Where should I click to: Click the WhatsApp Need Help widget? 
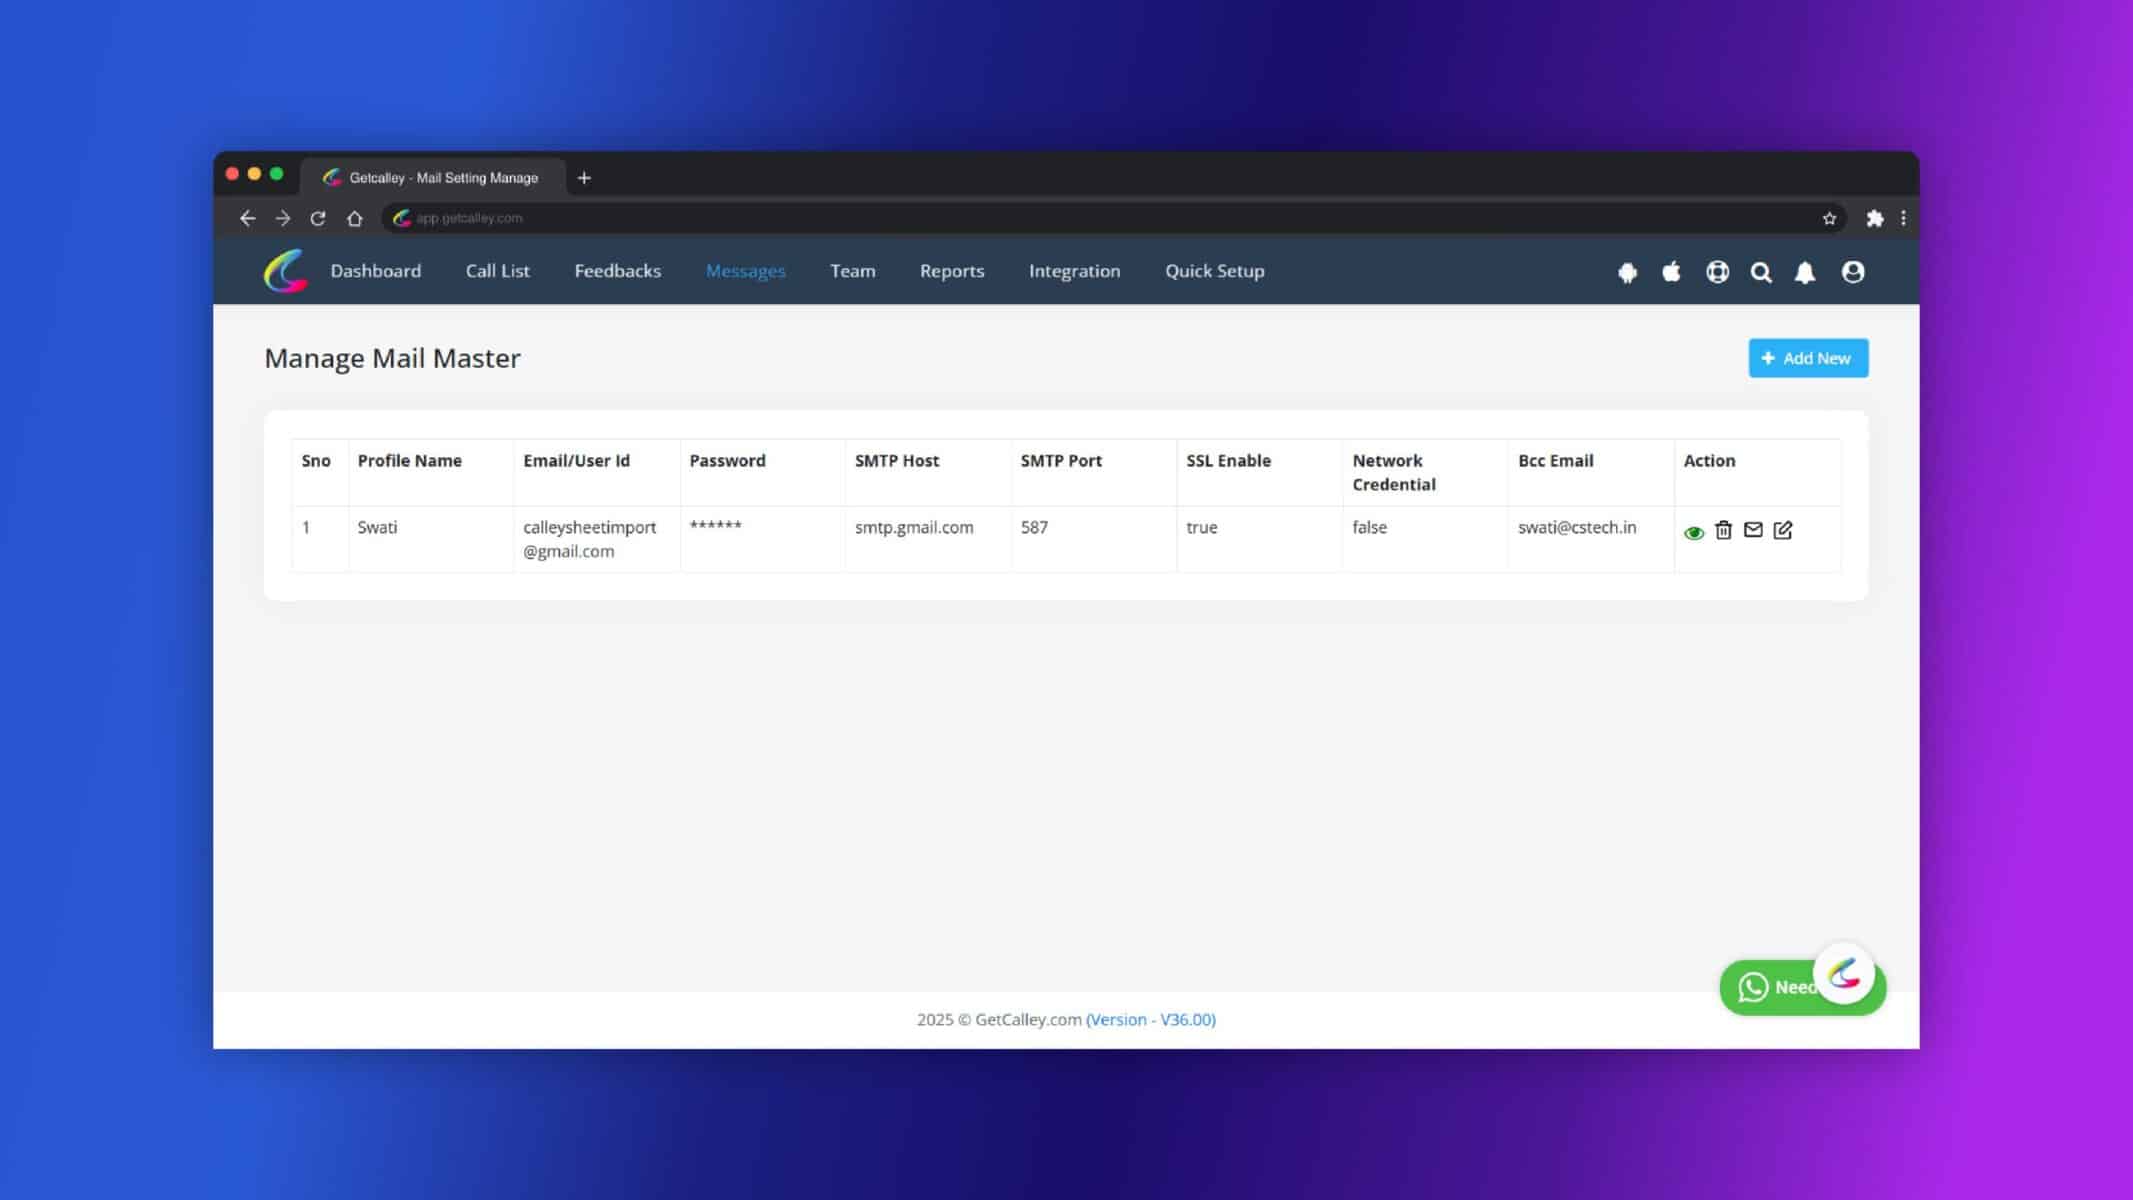[x=1774, y=986]
